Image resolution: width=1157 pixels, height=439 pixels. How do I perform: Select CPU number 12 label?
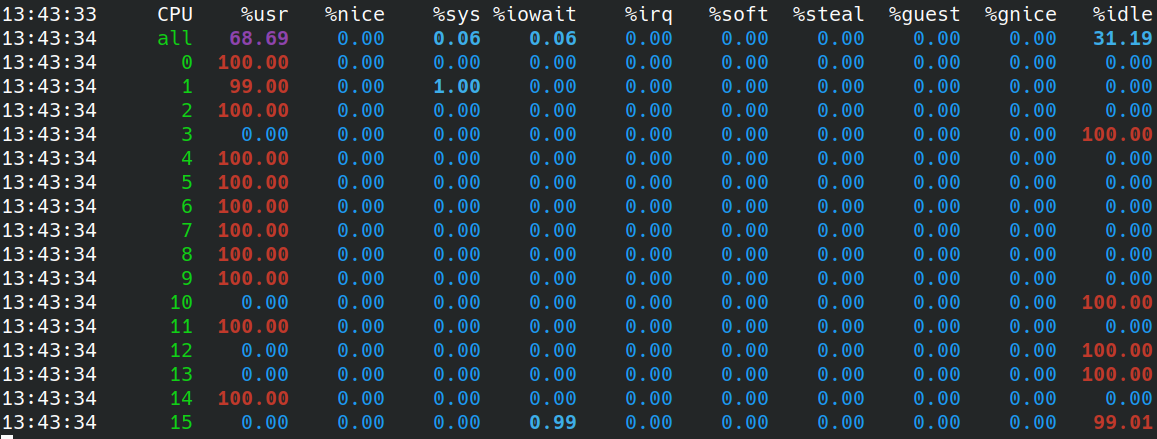click(182, 350)
